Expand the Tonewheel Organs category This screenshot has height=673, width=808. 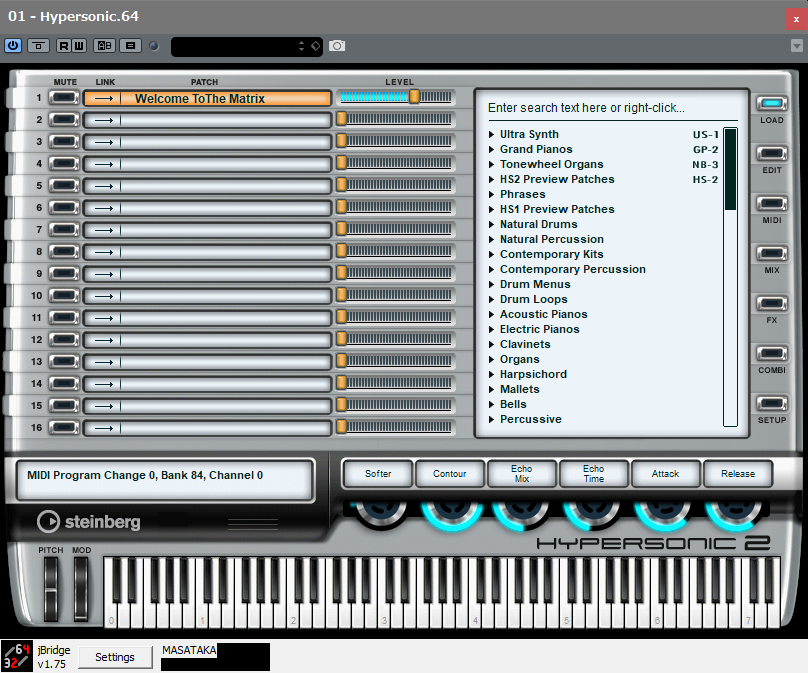[x=492, y=164]
